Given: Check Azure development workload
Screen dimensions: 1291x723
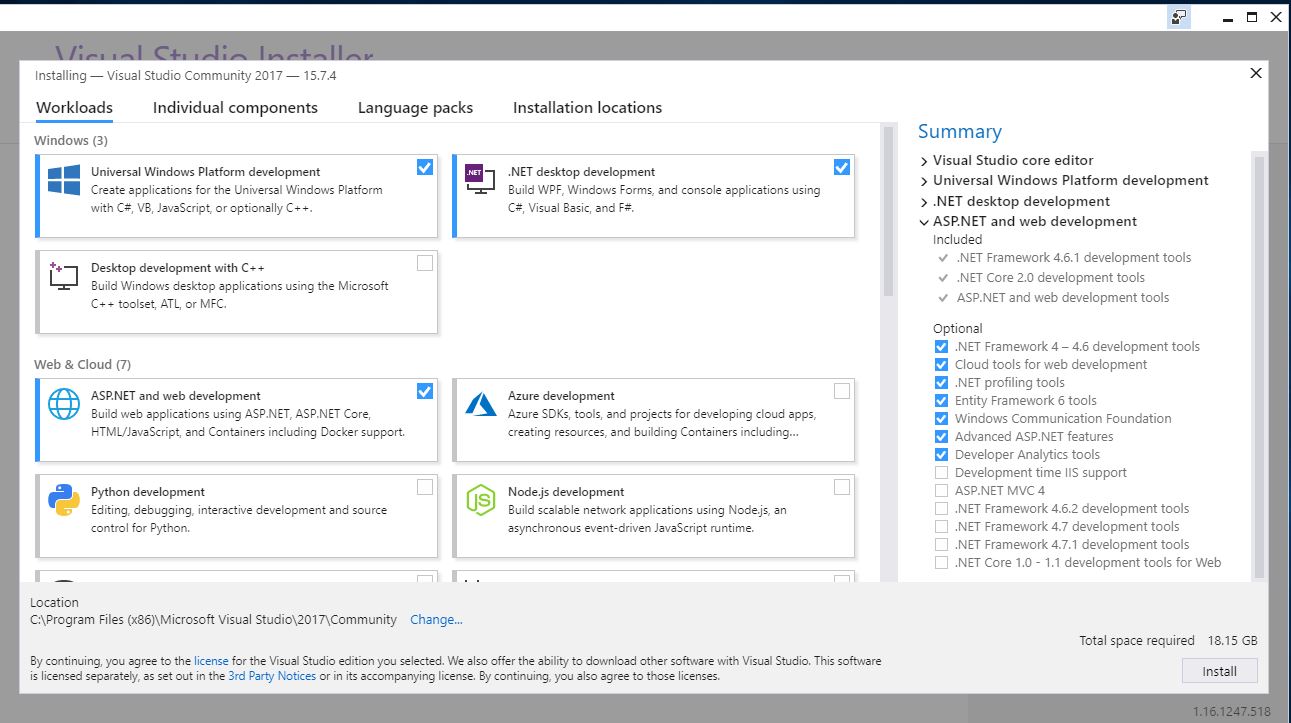Looking at the screenshot, I should [x=842, y=391].
